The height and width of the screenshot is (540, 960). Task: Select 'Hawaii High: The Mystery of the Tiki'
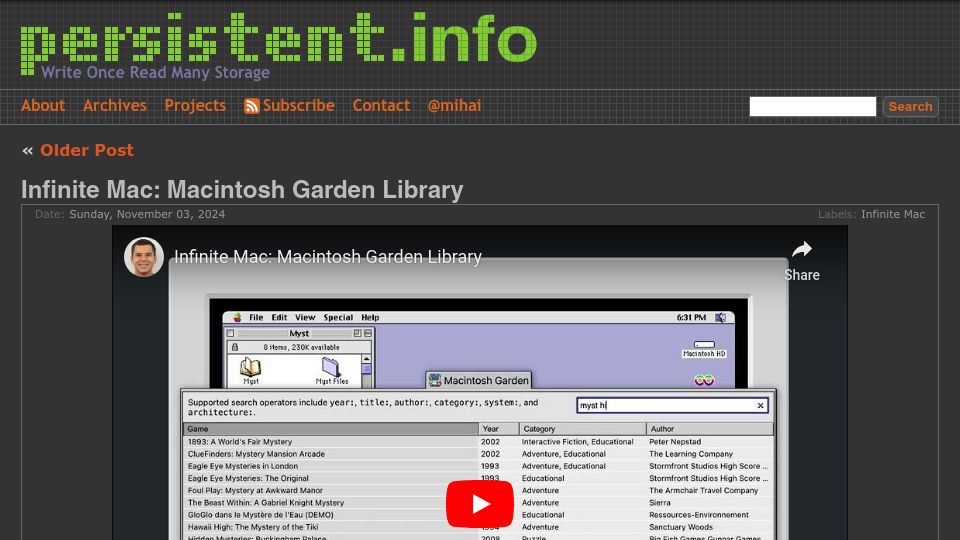point(253,527)
